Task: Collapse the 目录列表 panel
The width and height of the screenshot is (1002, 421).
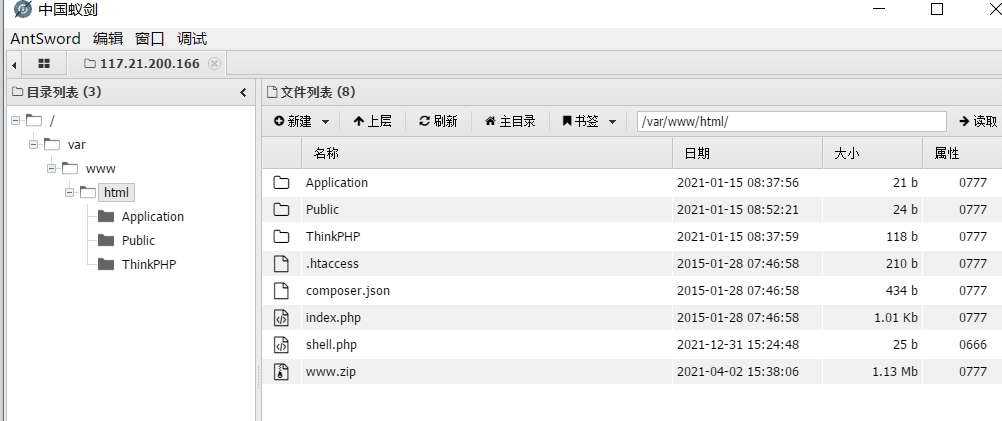Action: (243, 93)
